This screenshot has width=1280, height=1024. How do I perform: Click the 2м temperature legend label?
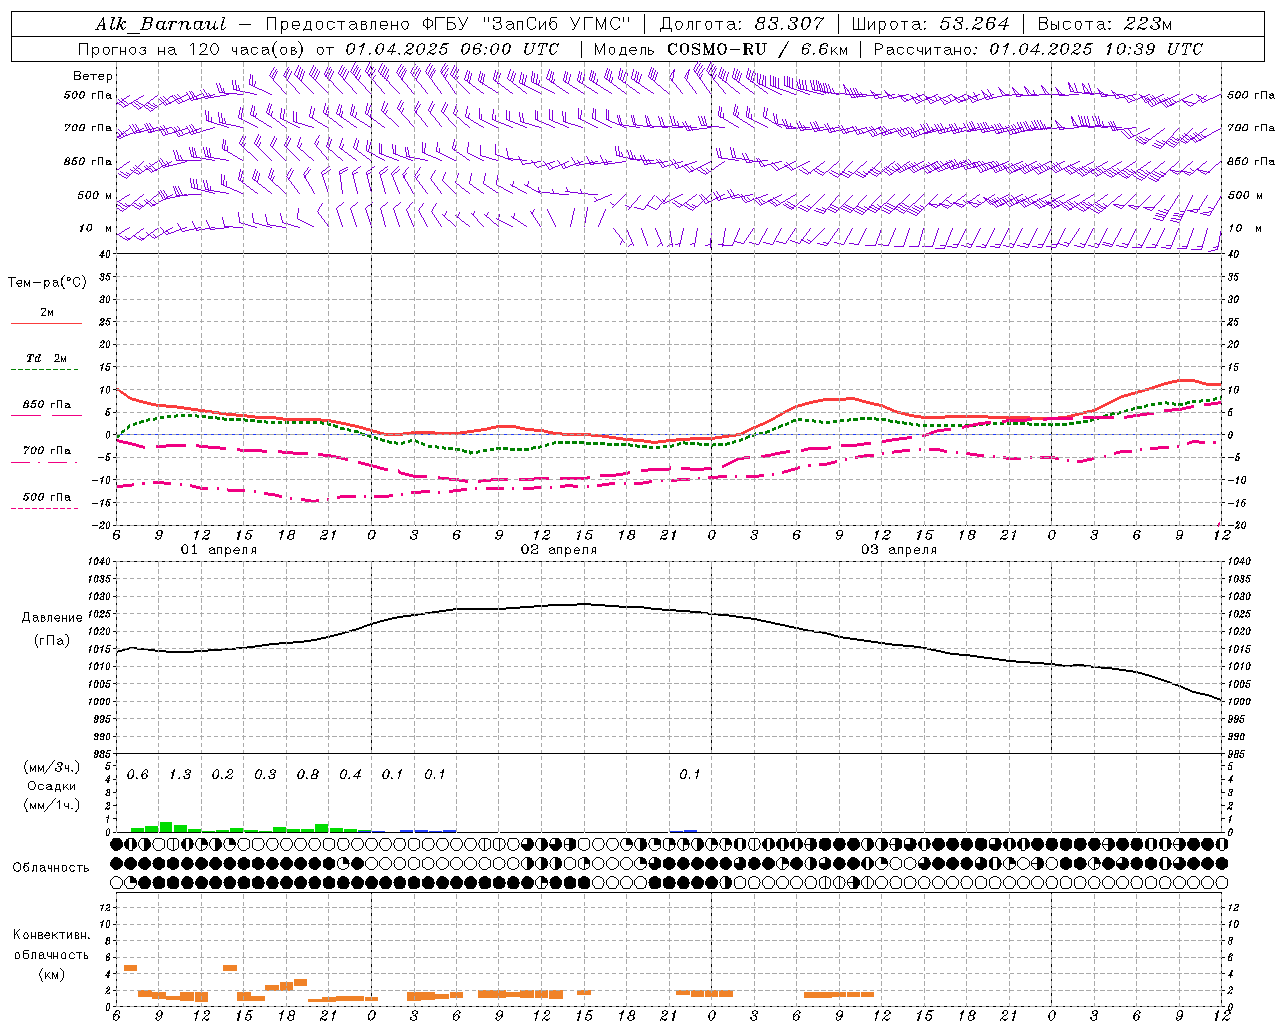(x=47, y=312)
